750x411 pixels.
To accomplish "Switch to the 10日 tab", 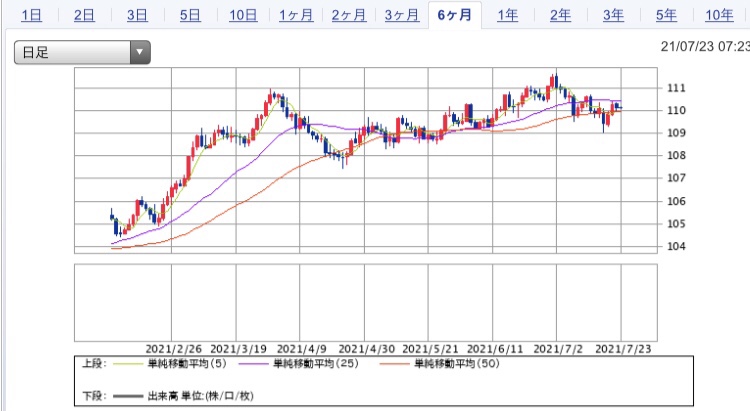I will (x=243, y=15).
